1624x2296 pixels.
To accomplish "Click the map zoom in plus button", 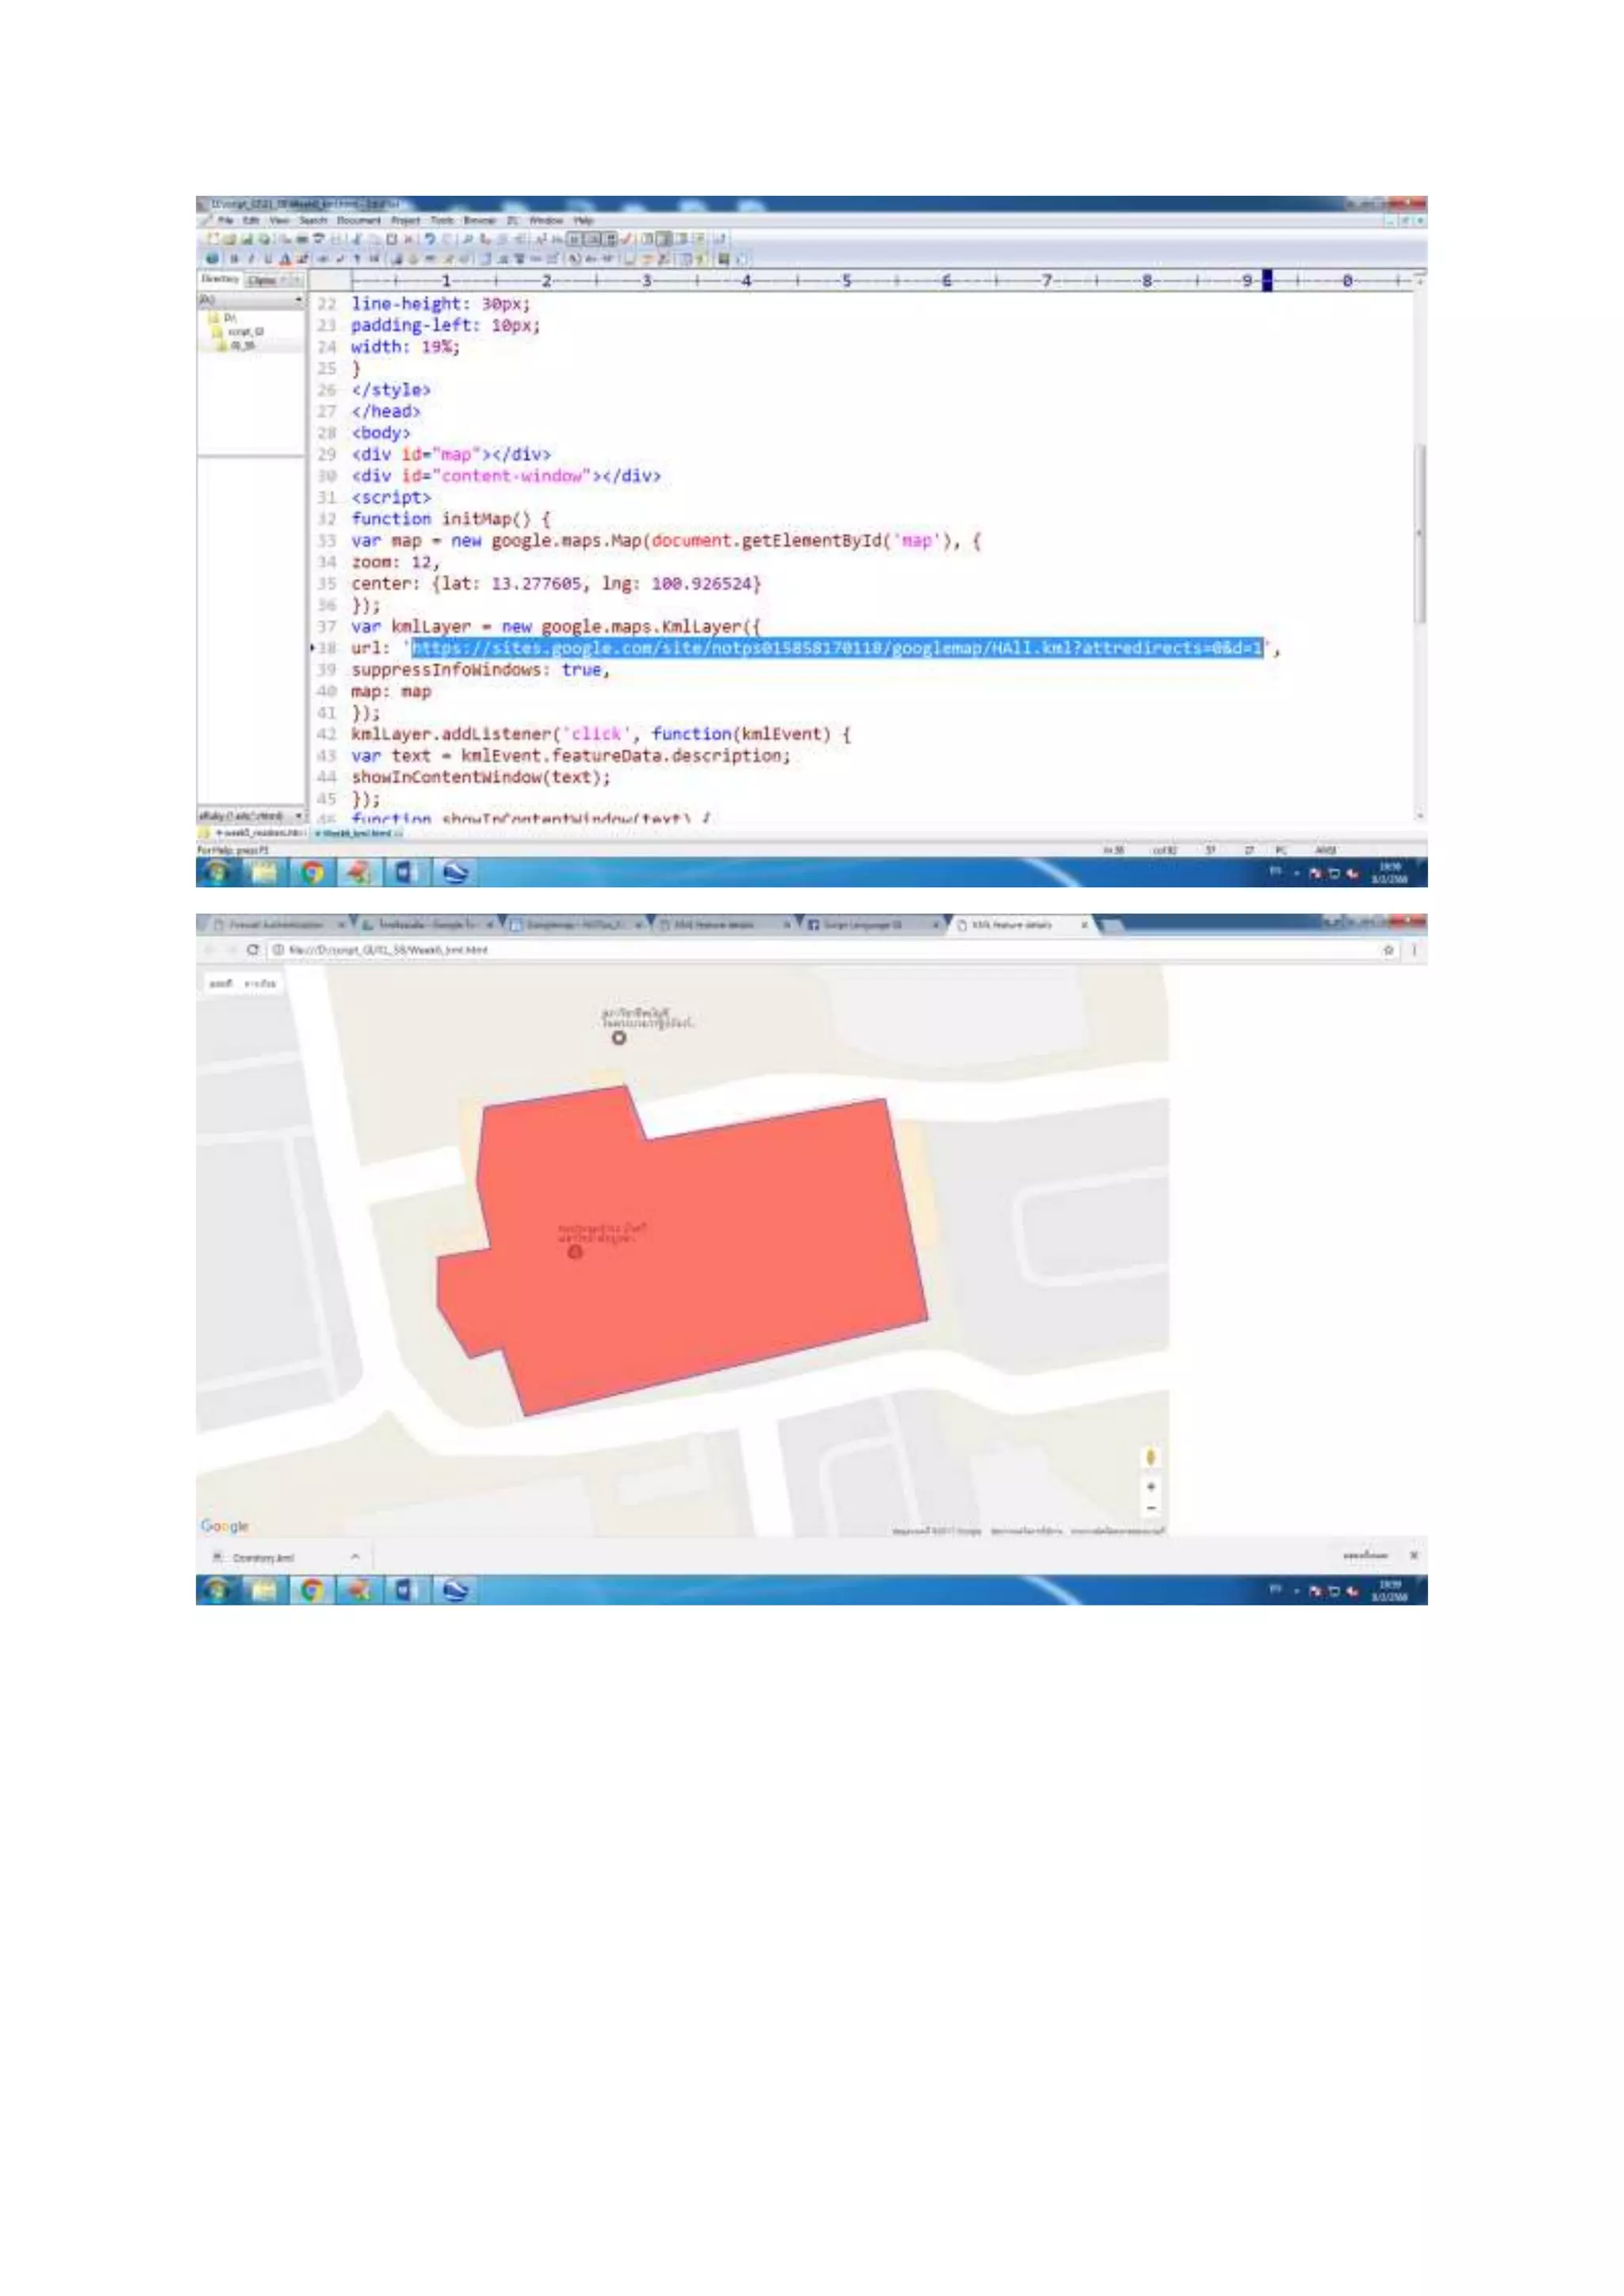I will (x=1150, y=1487).
